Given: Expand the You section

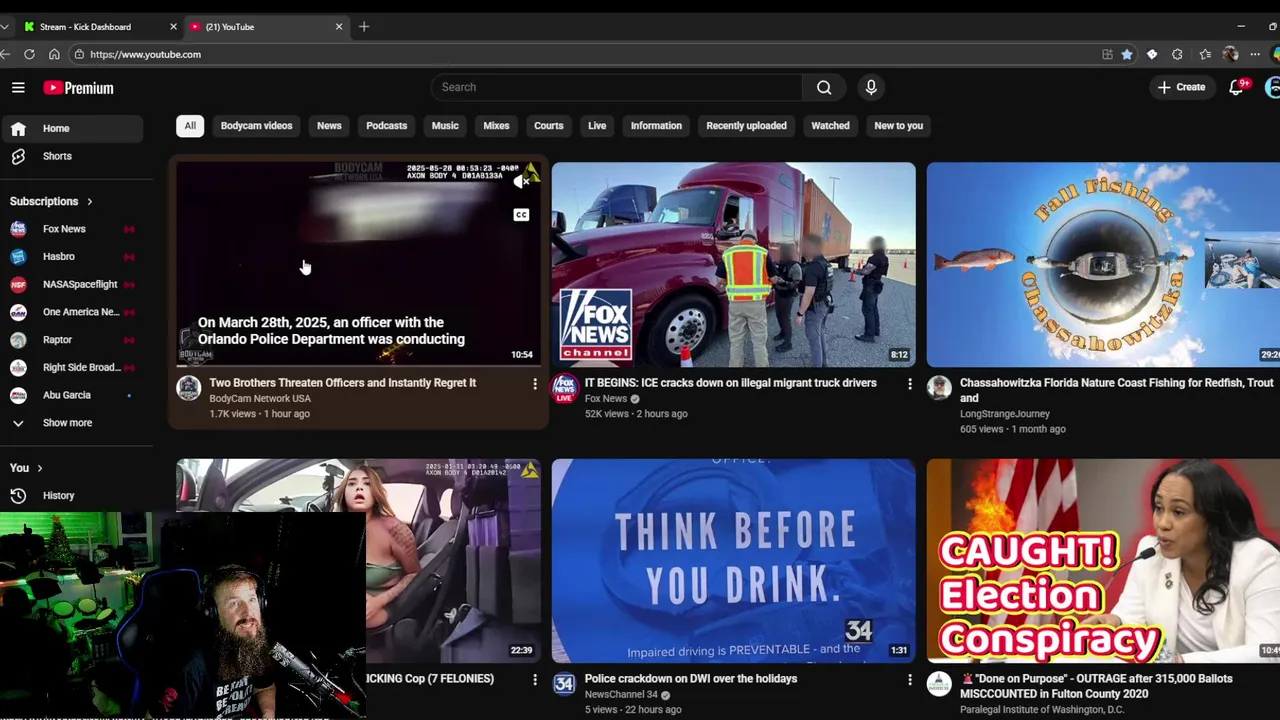Looking at the screenshot, I should coord(26,468).
